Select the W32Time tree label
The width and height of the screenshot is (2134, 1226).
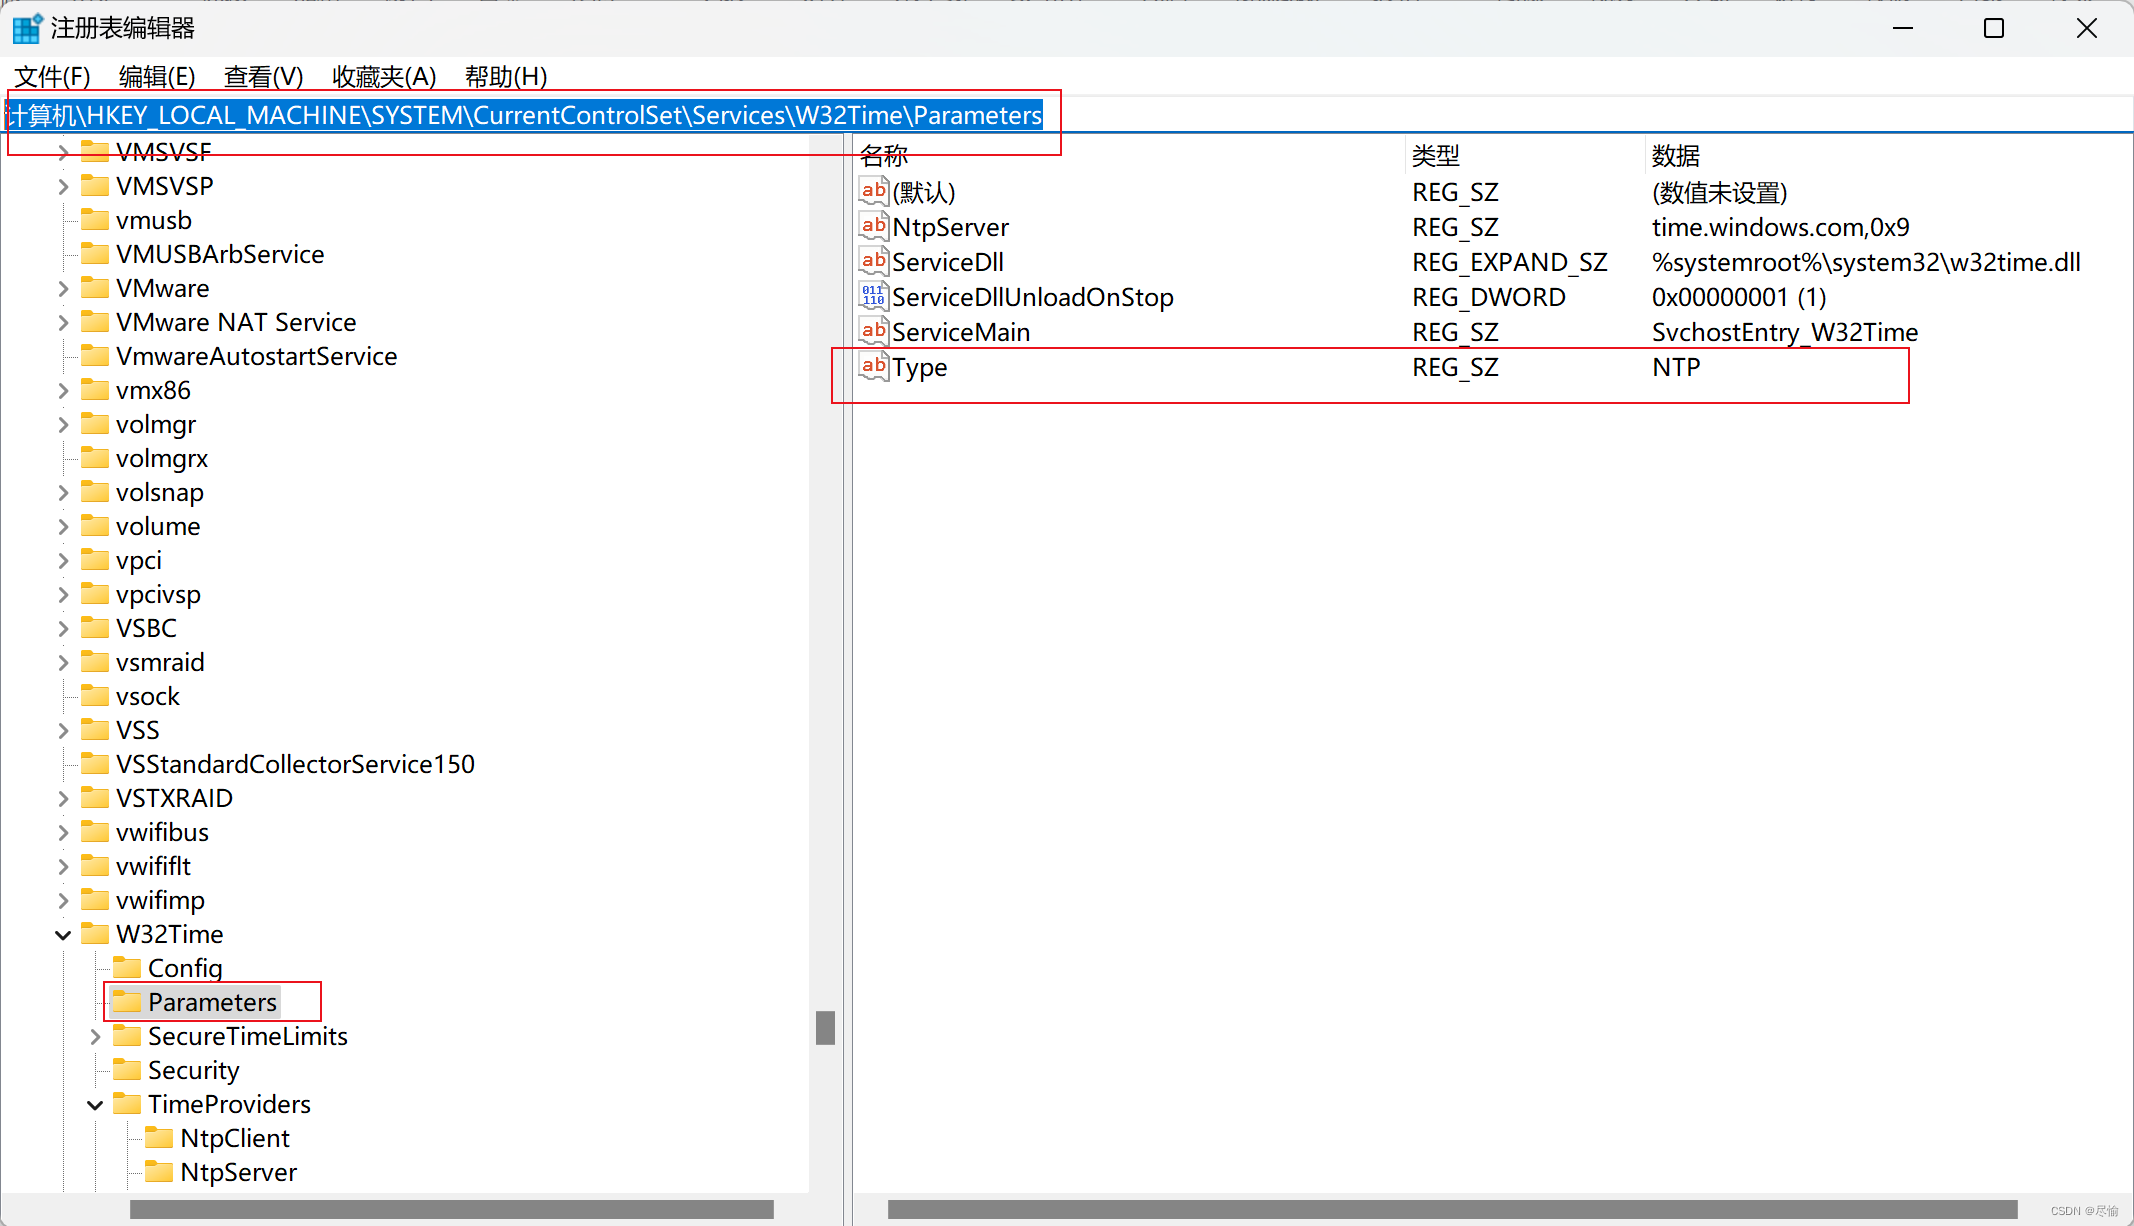(x=170, y=934)
